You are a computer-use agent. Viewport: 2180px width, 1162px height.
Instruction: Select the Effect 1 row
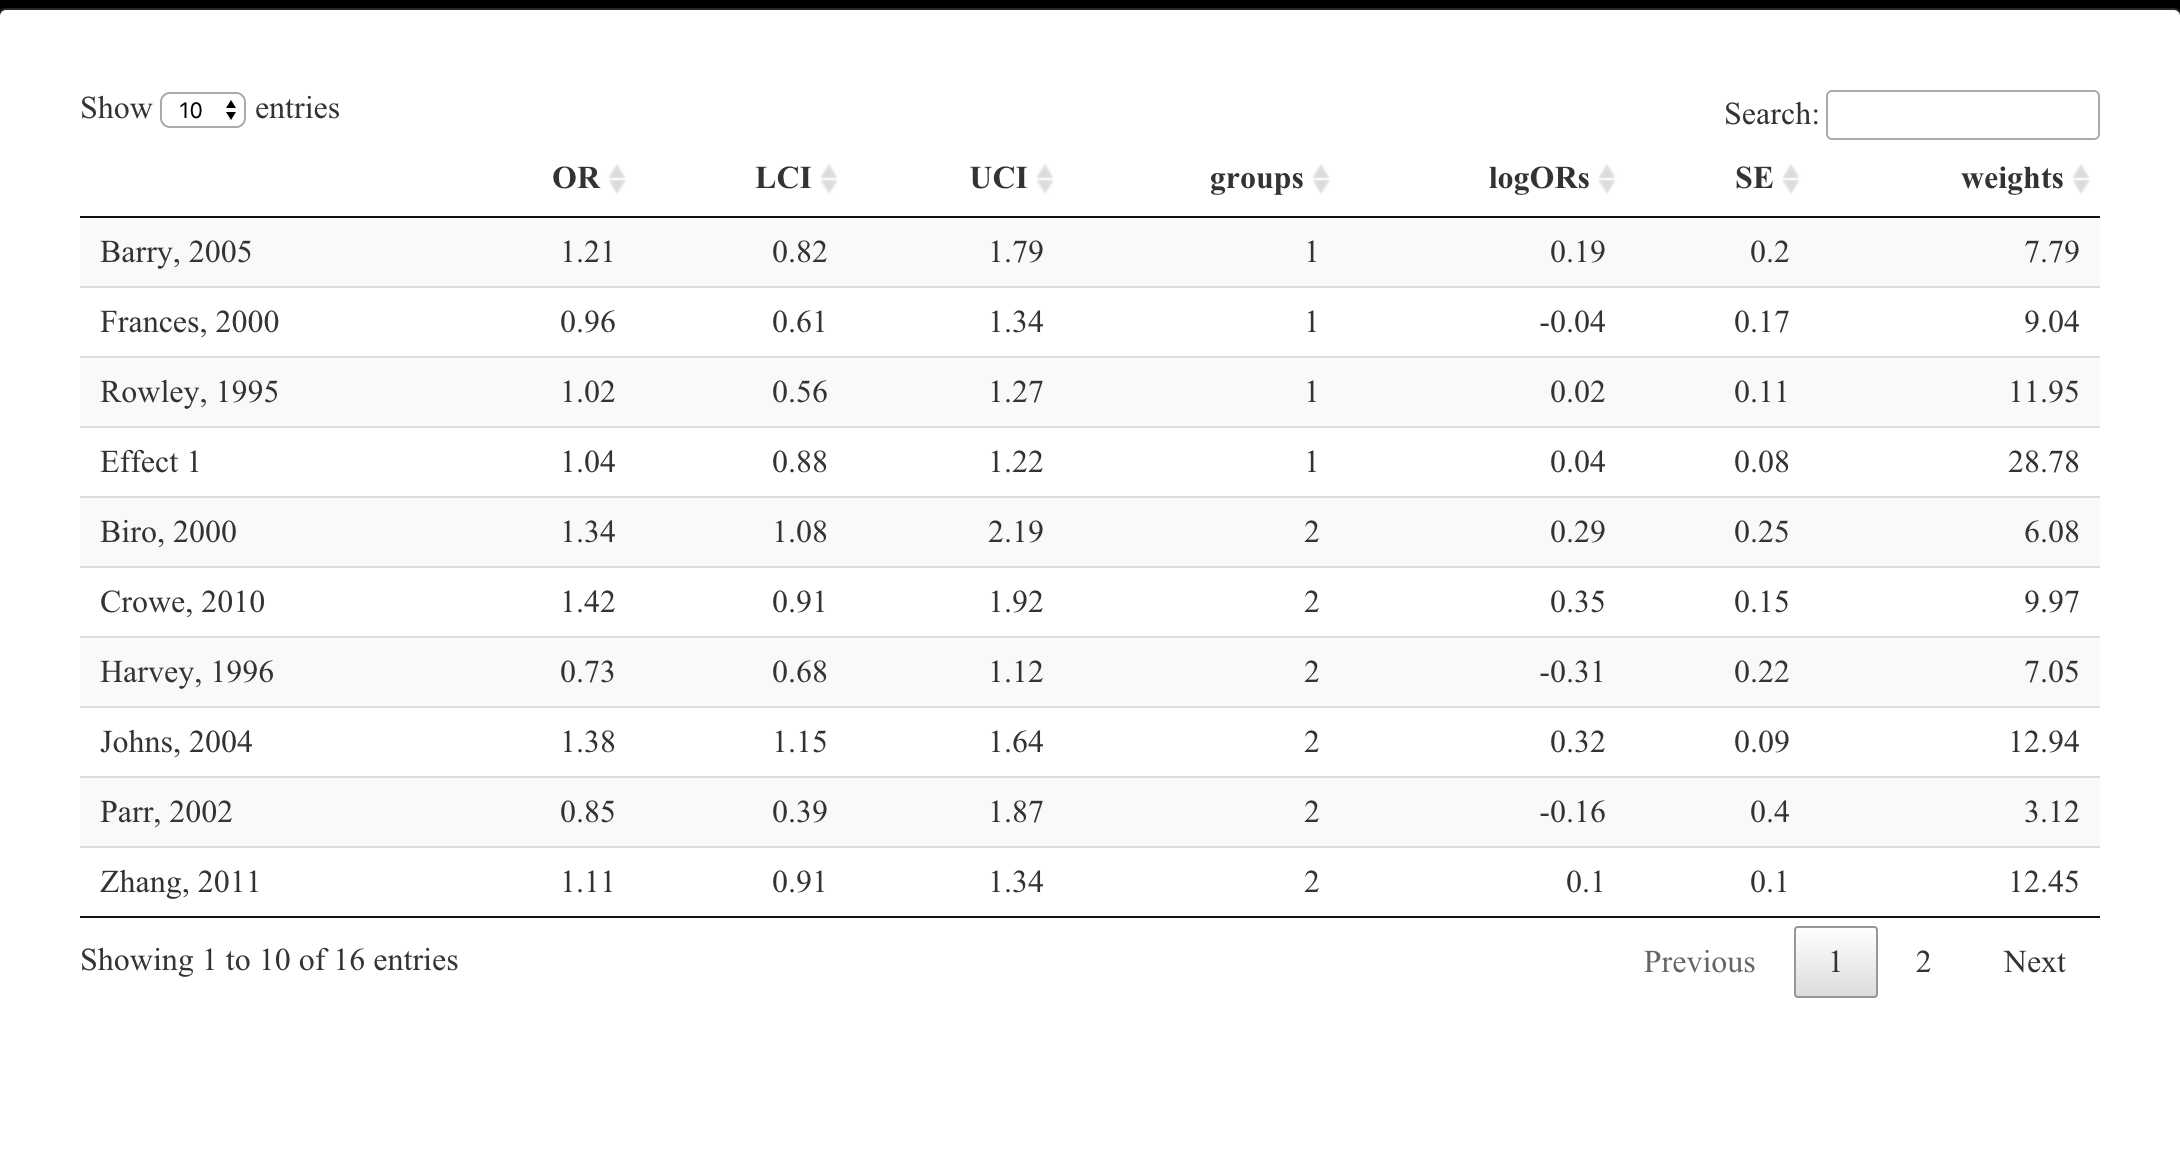pyautogui.click(x=1090, y=462)
